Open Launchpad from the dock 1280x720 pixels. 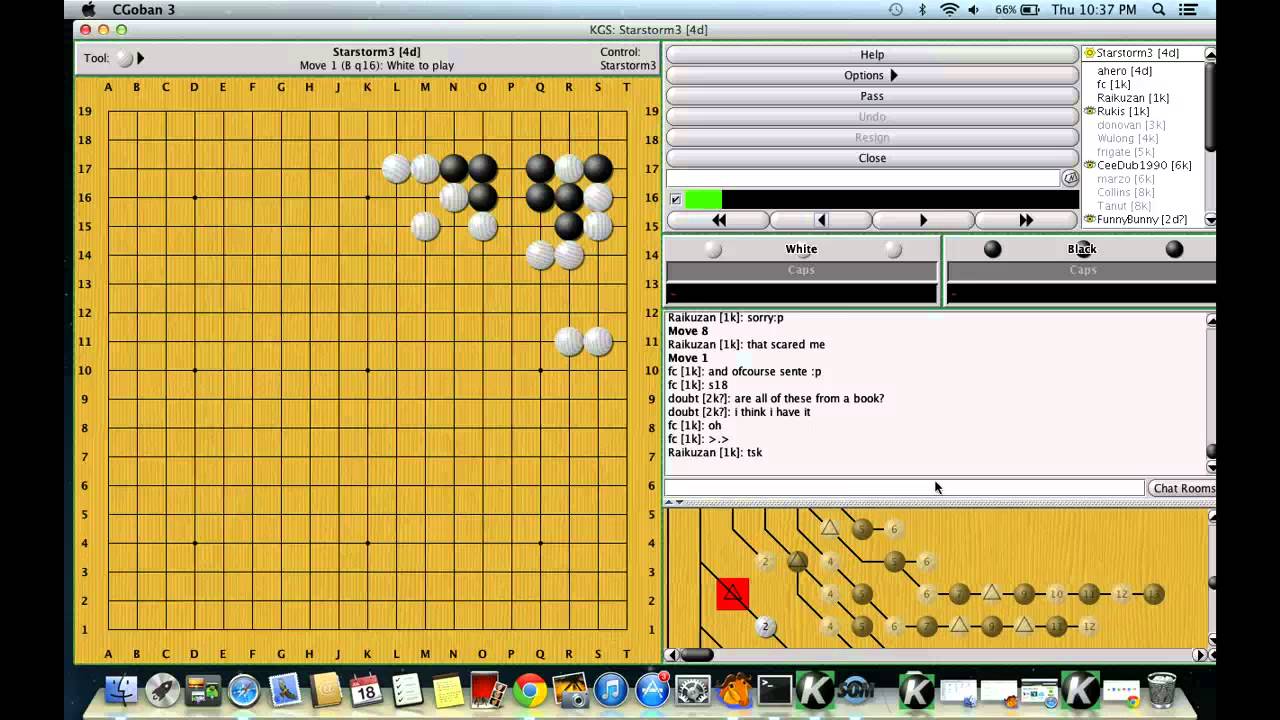point(162,691)
